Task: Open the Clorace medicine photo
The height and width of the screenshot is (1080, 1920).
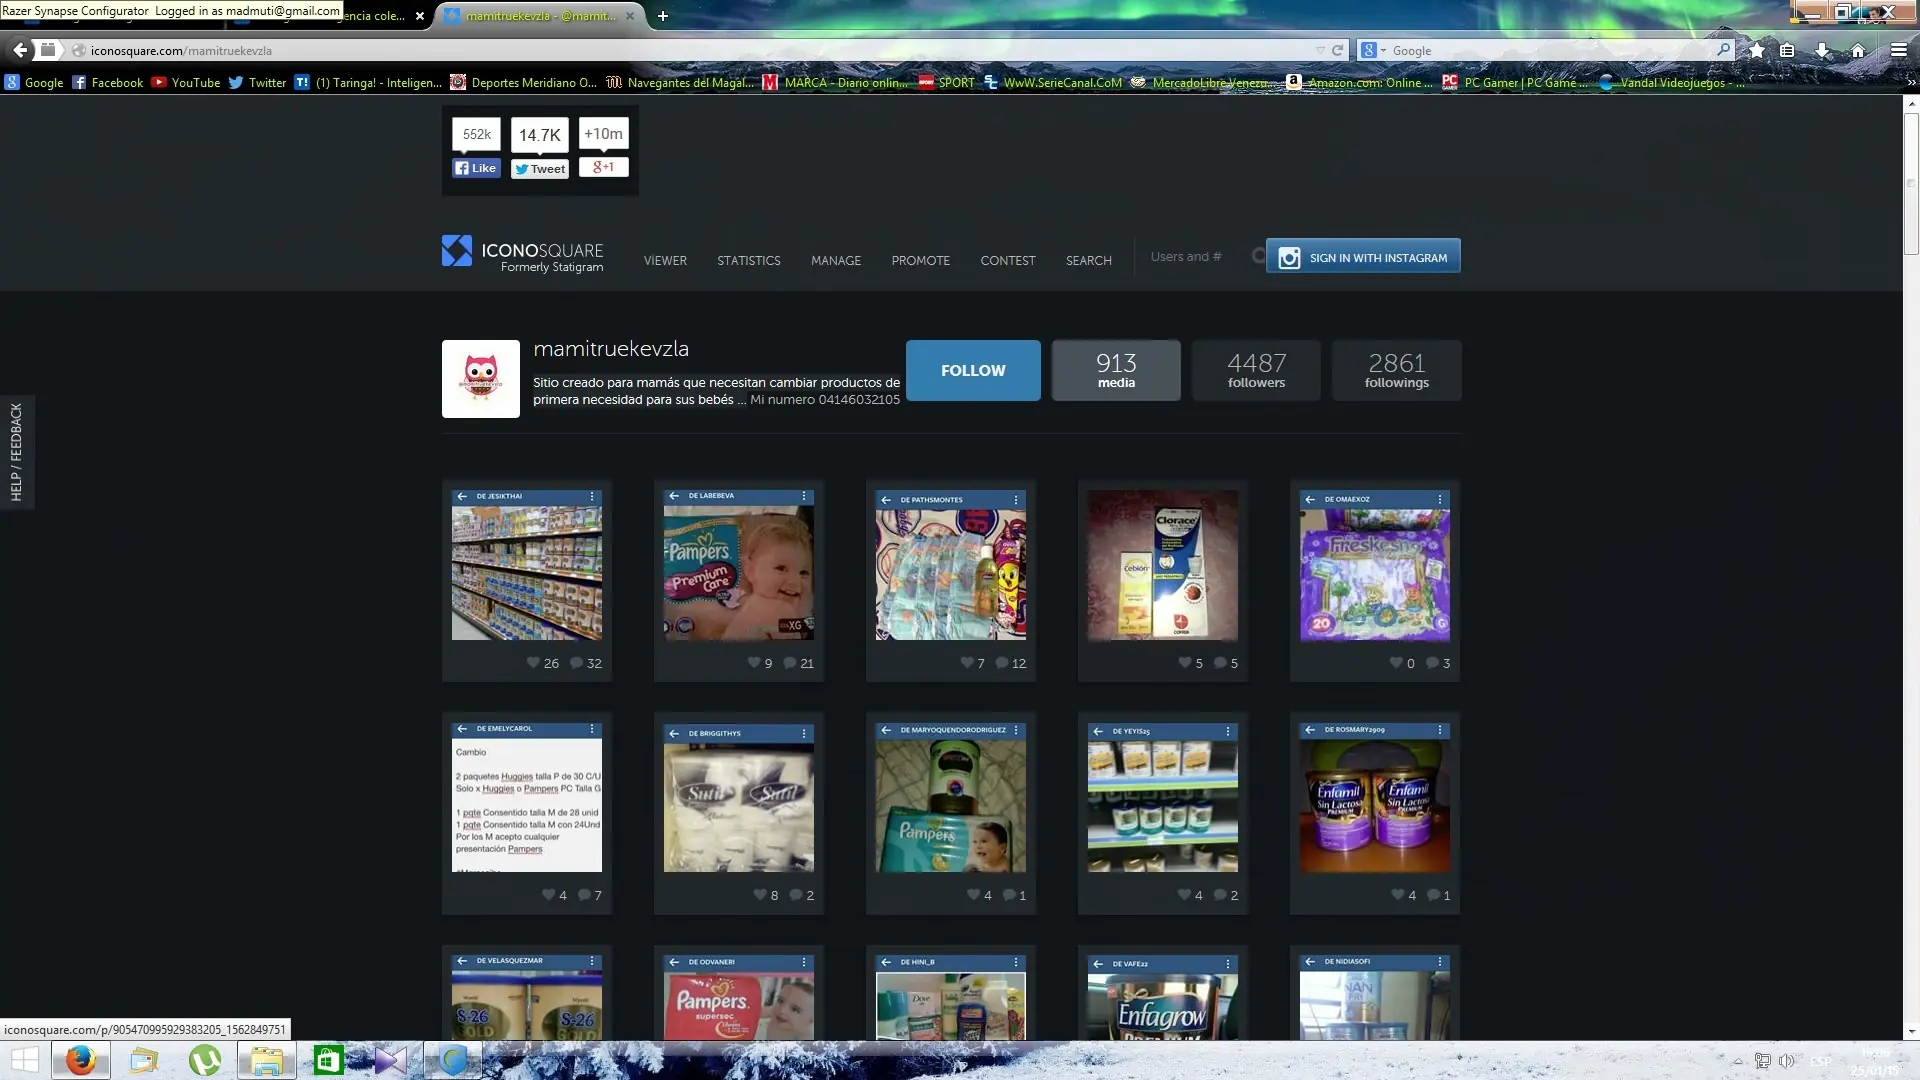Action: point(1163,565)
